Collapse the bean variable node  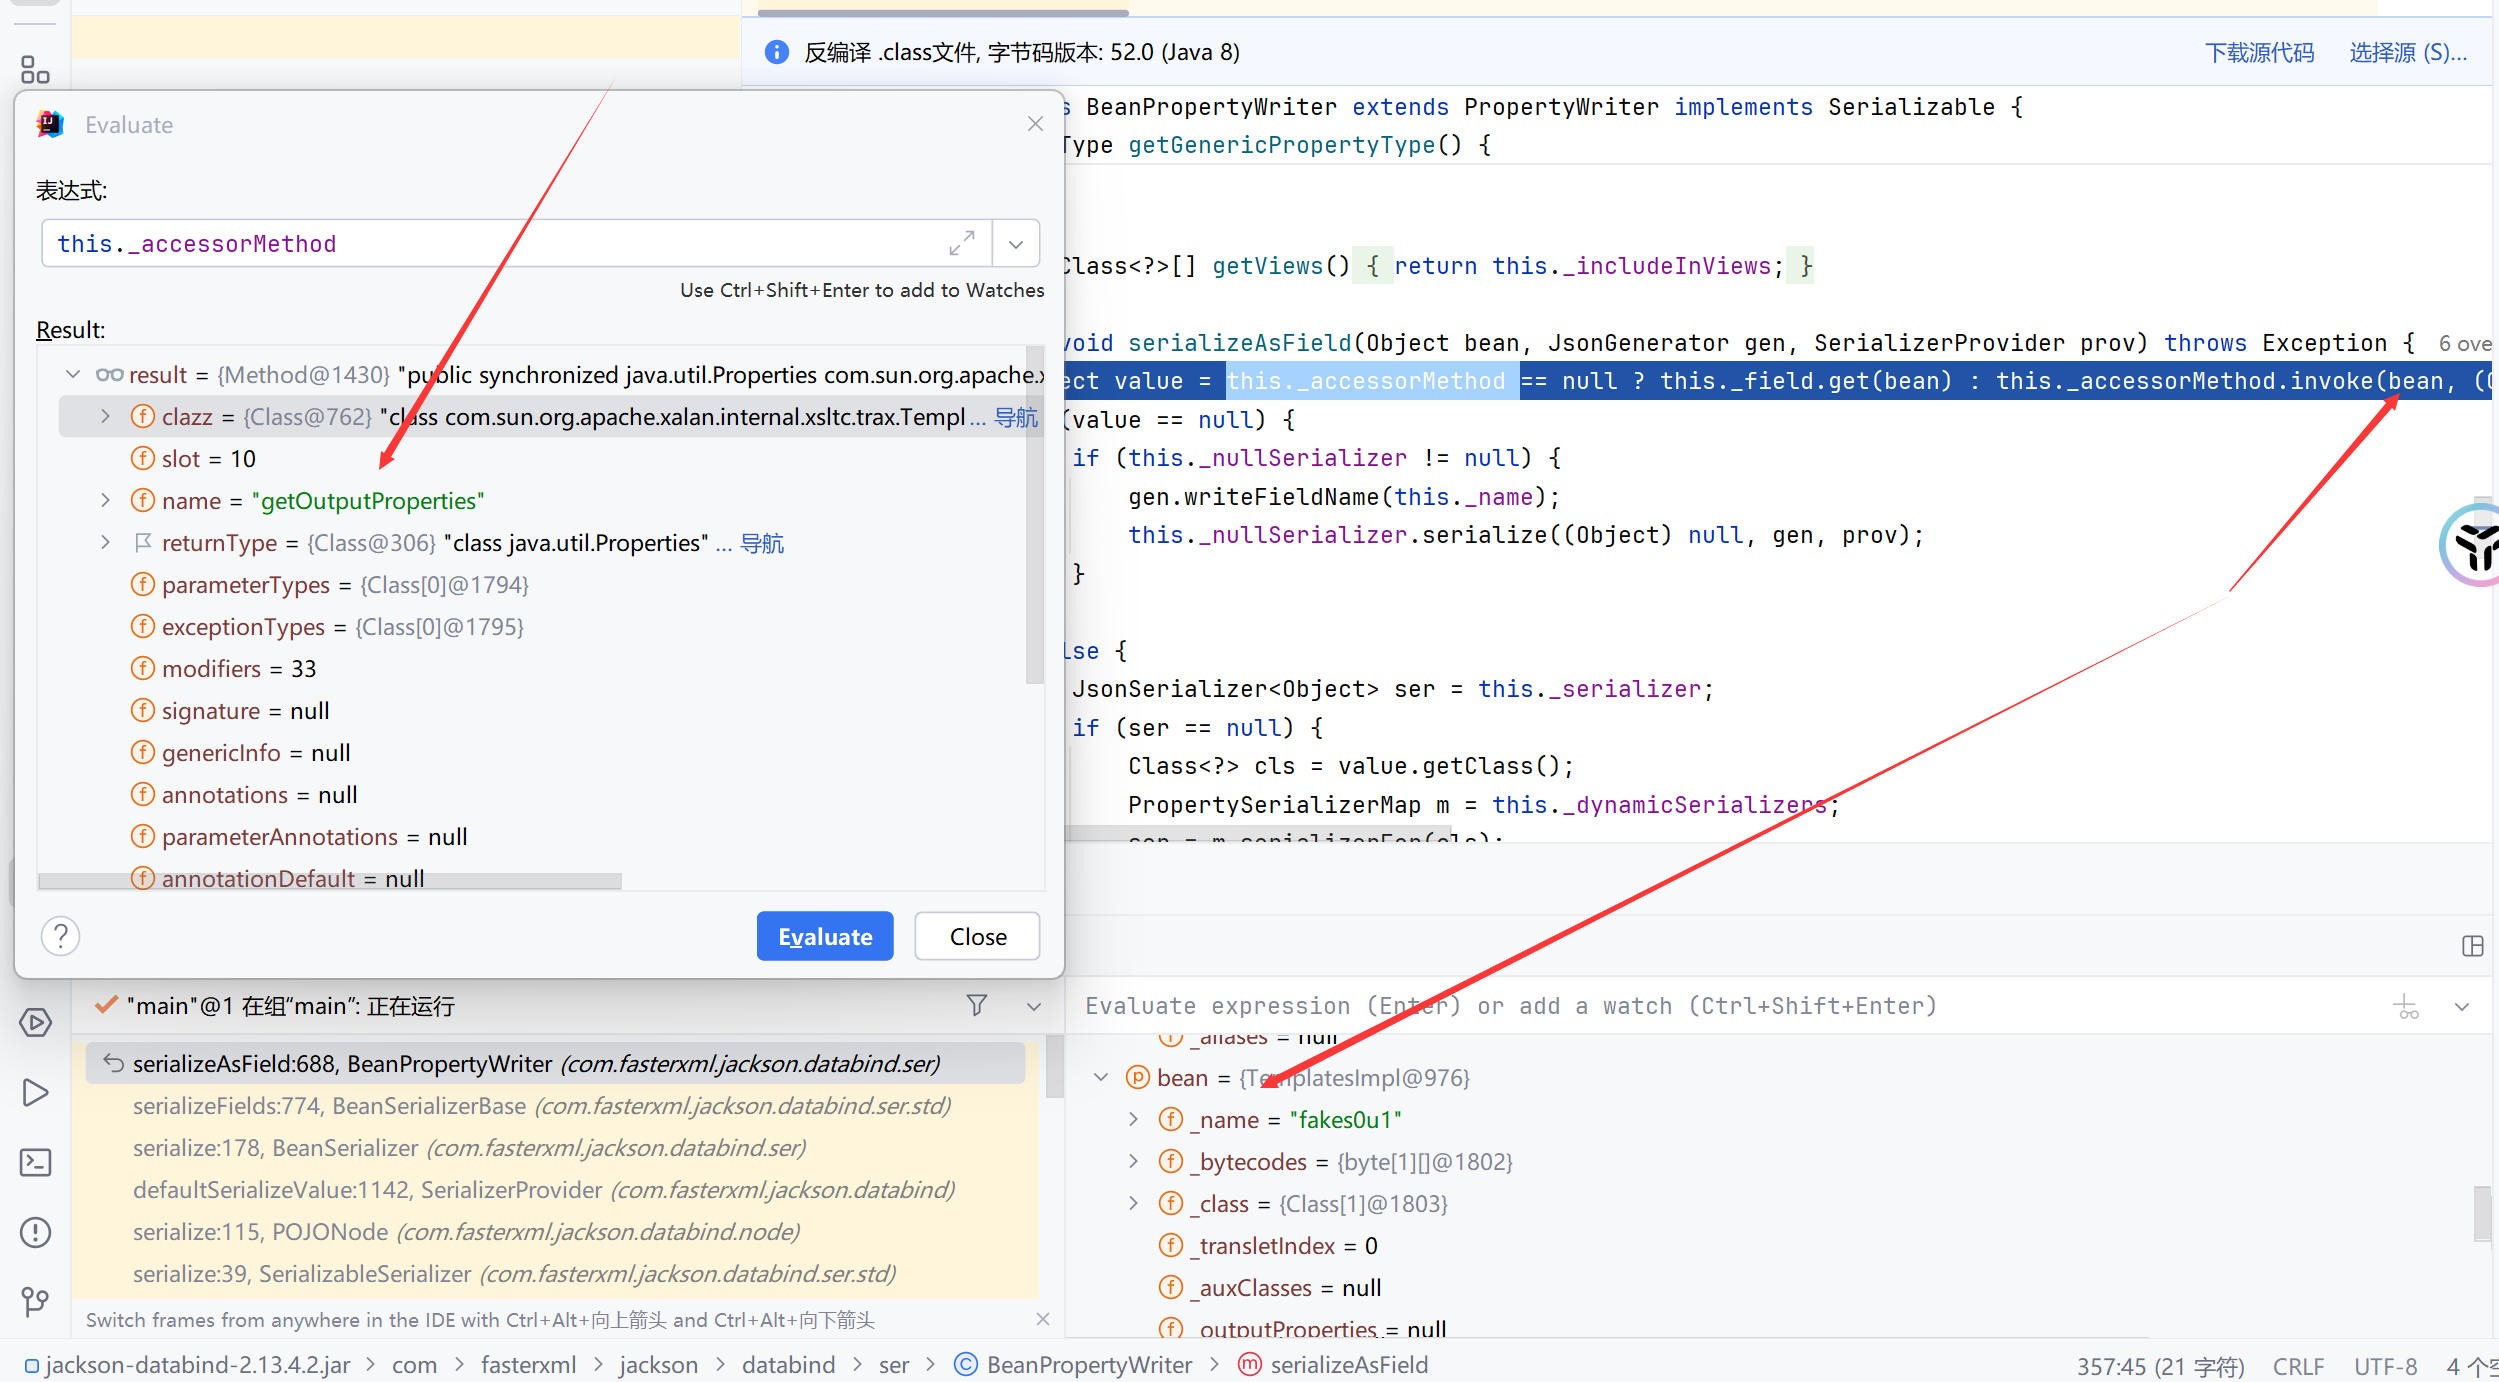1101,1077
